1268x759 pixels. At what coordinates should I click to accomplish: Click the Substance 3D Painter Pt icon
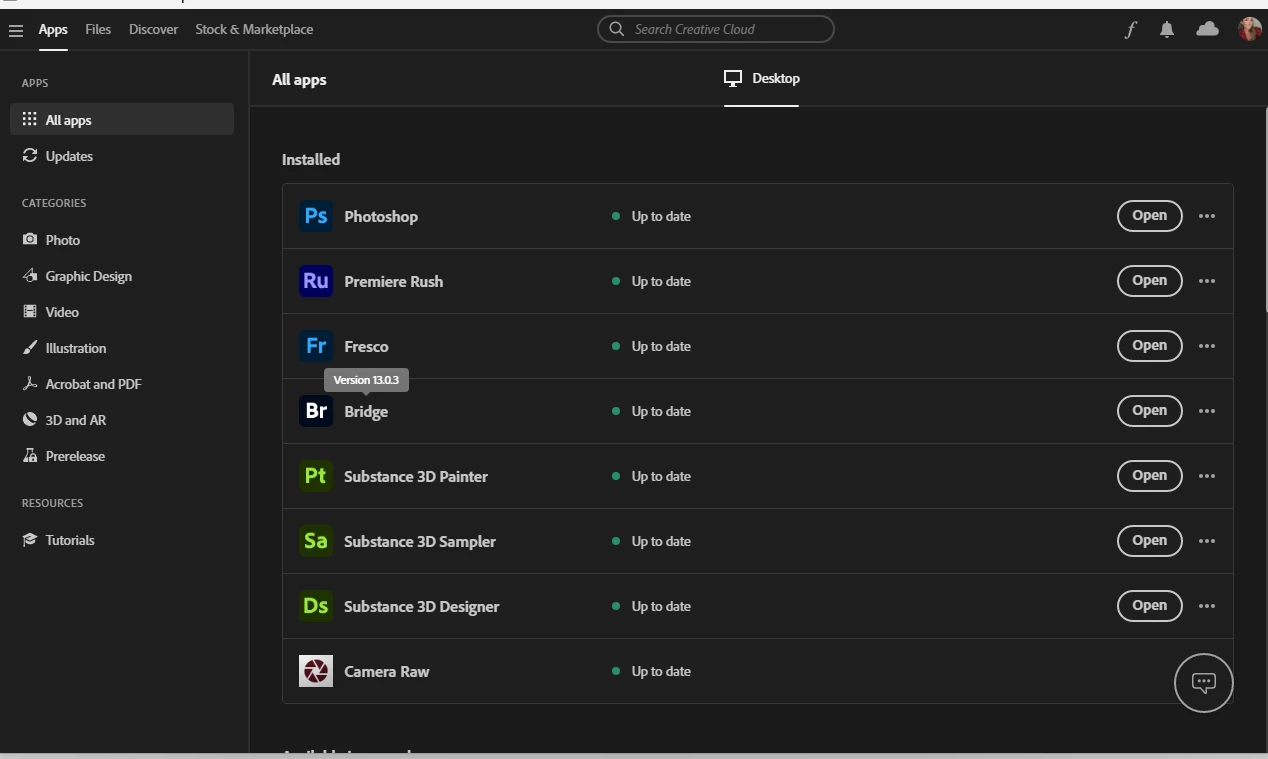pos(316,476)
